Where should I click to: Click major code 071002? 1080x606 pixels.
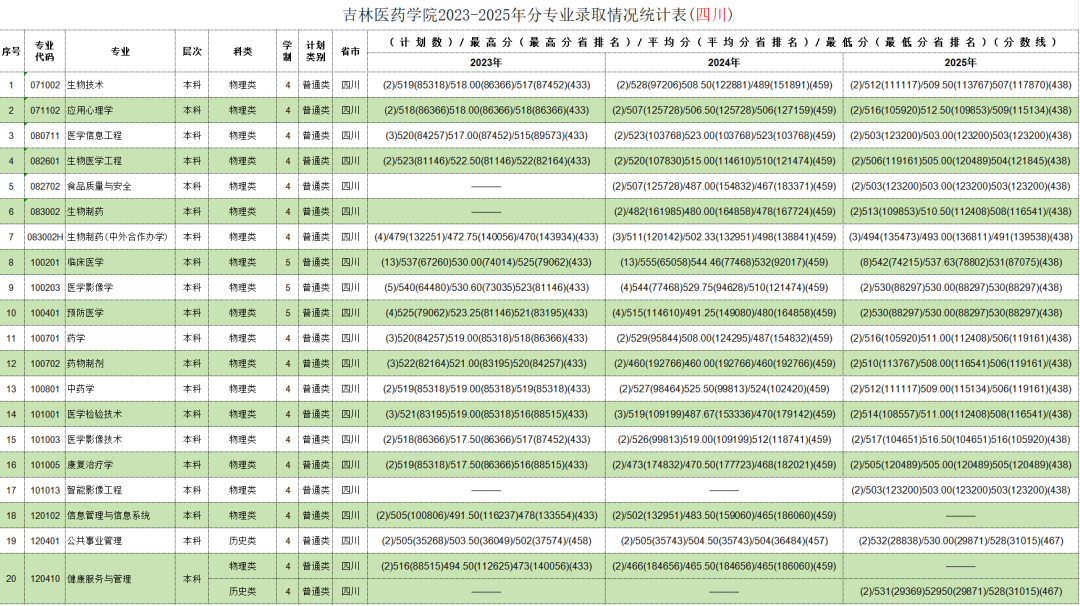[x=45, y=85]
